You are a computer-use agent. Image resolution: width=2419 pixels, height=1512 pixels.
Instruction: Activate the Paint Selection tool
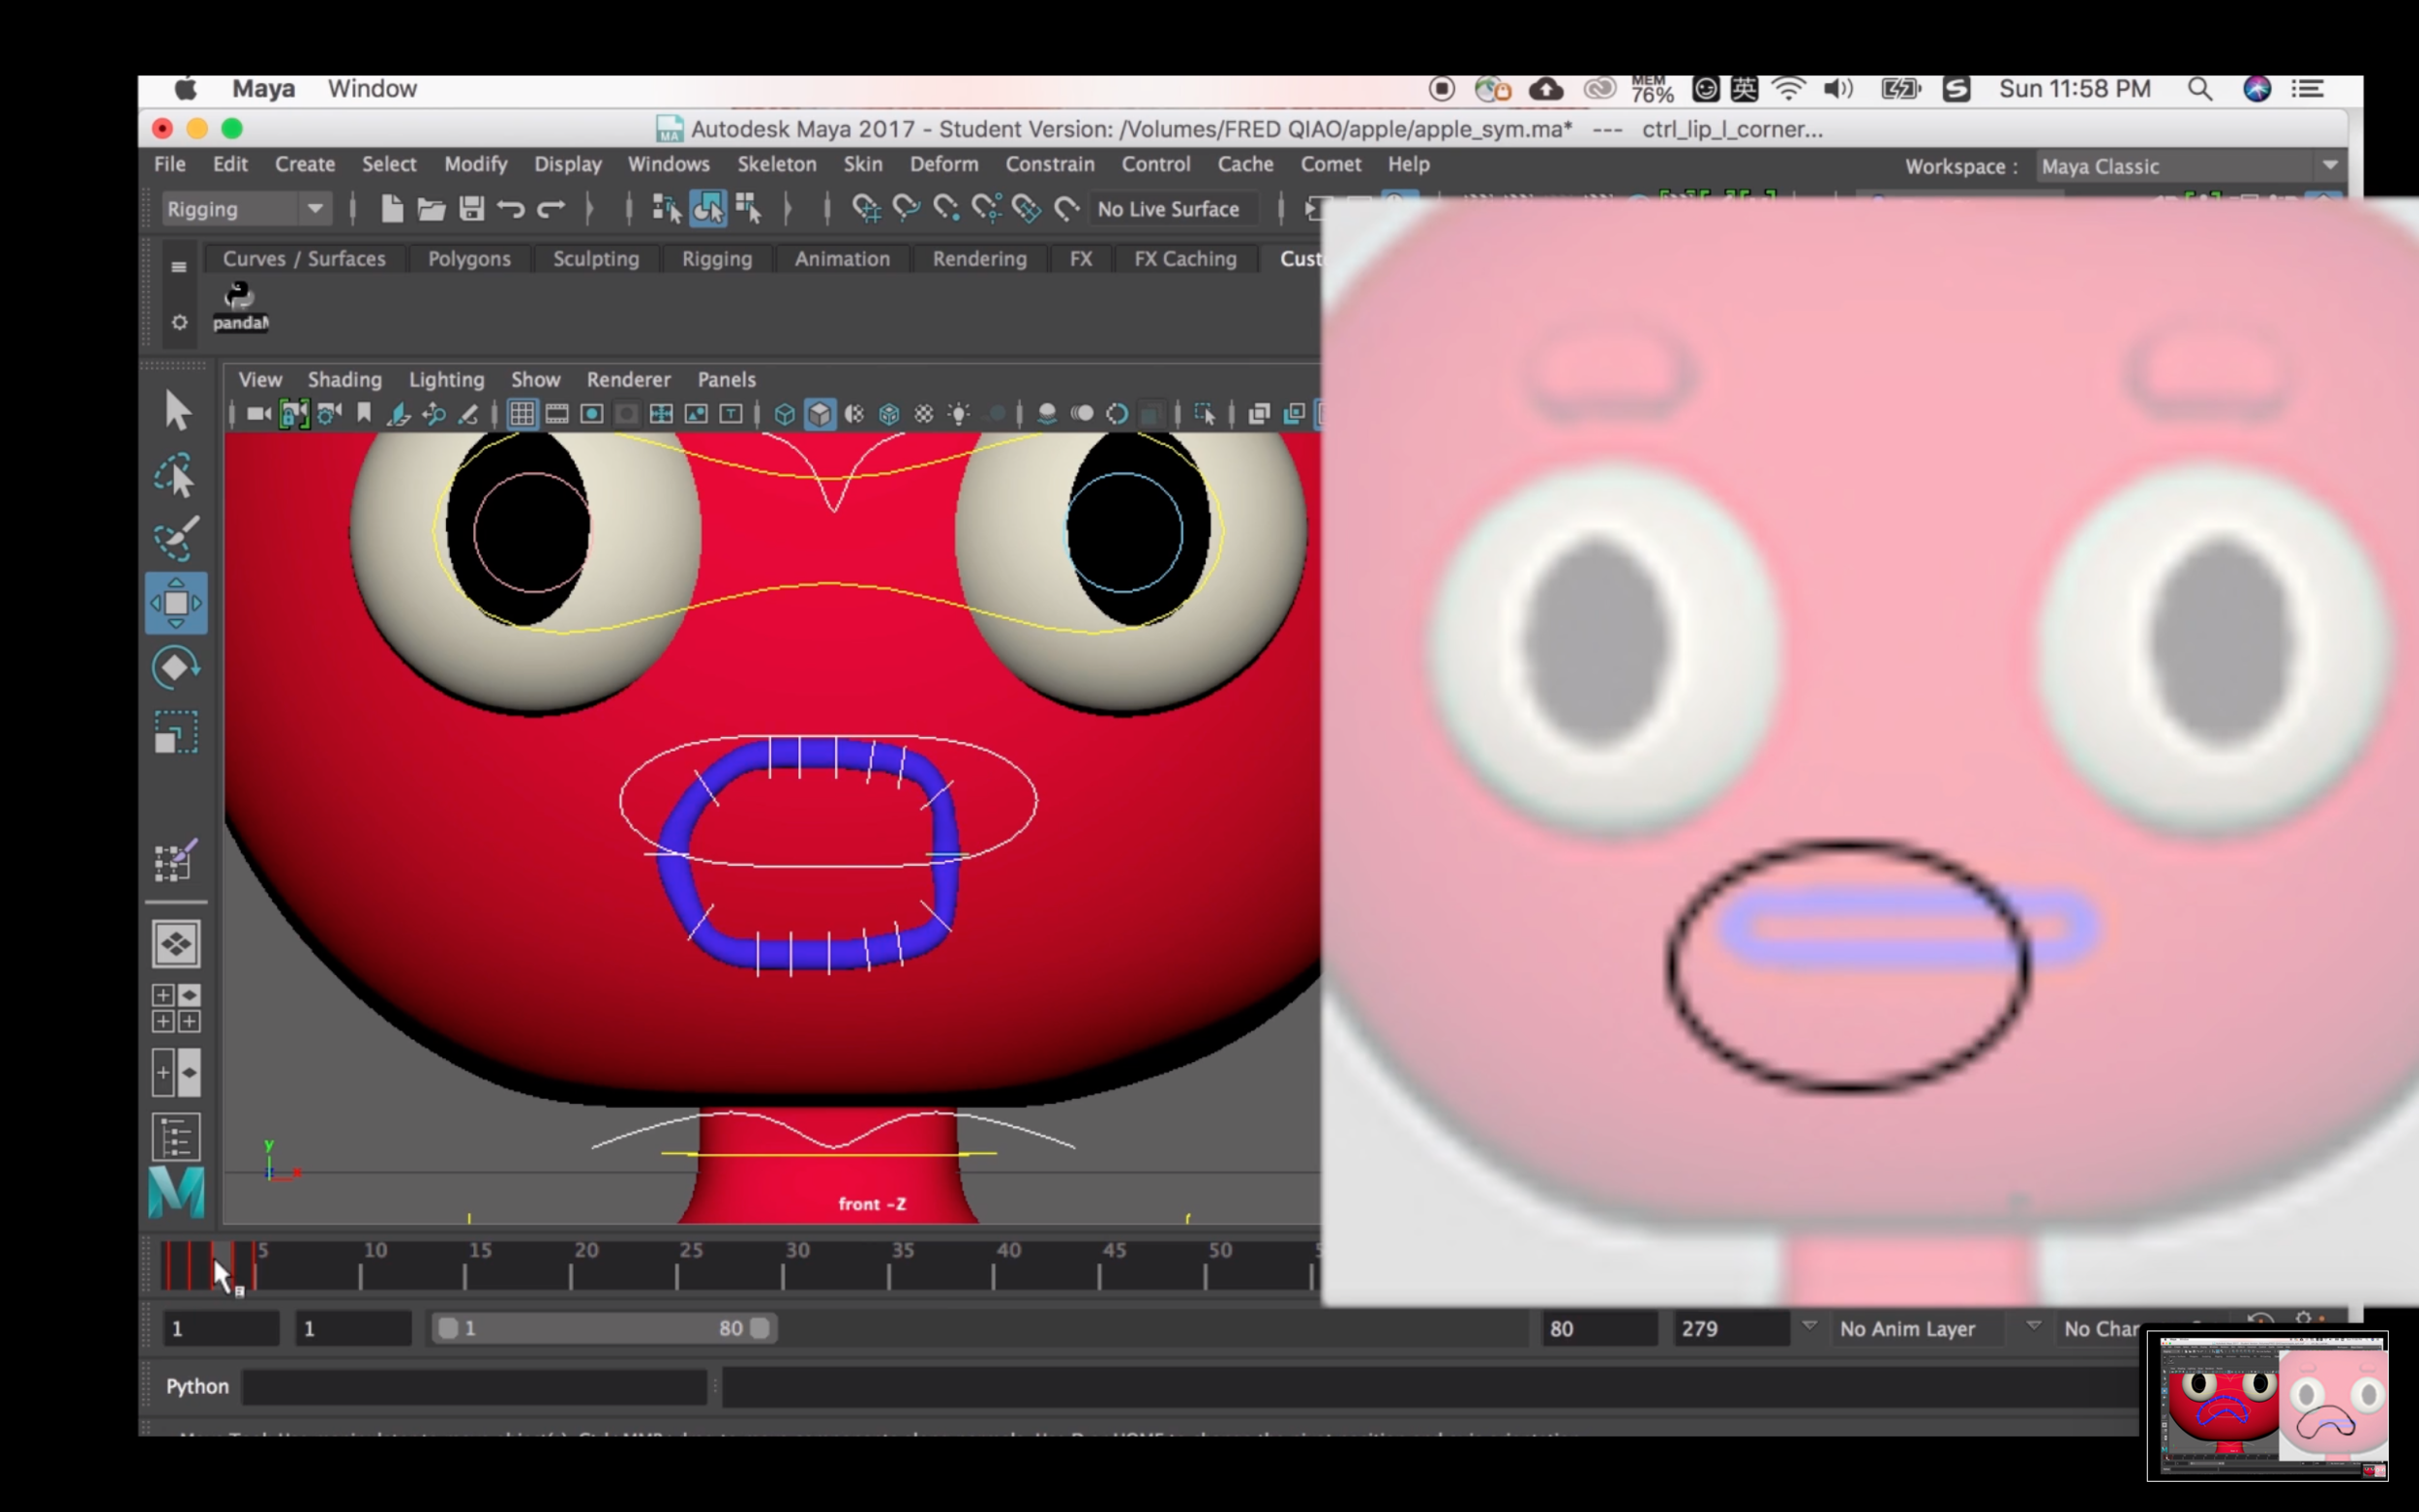(x=176, y=540)
